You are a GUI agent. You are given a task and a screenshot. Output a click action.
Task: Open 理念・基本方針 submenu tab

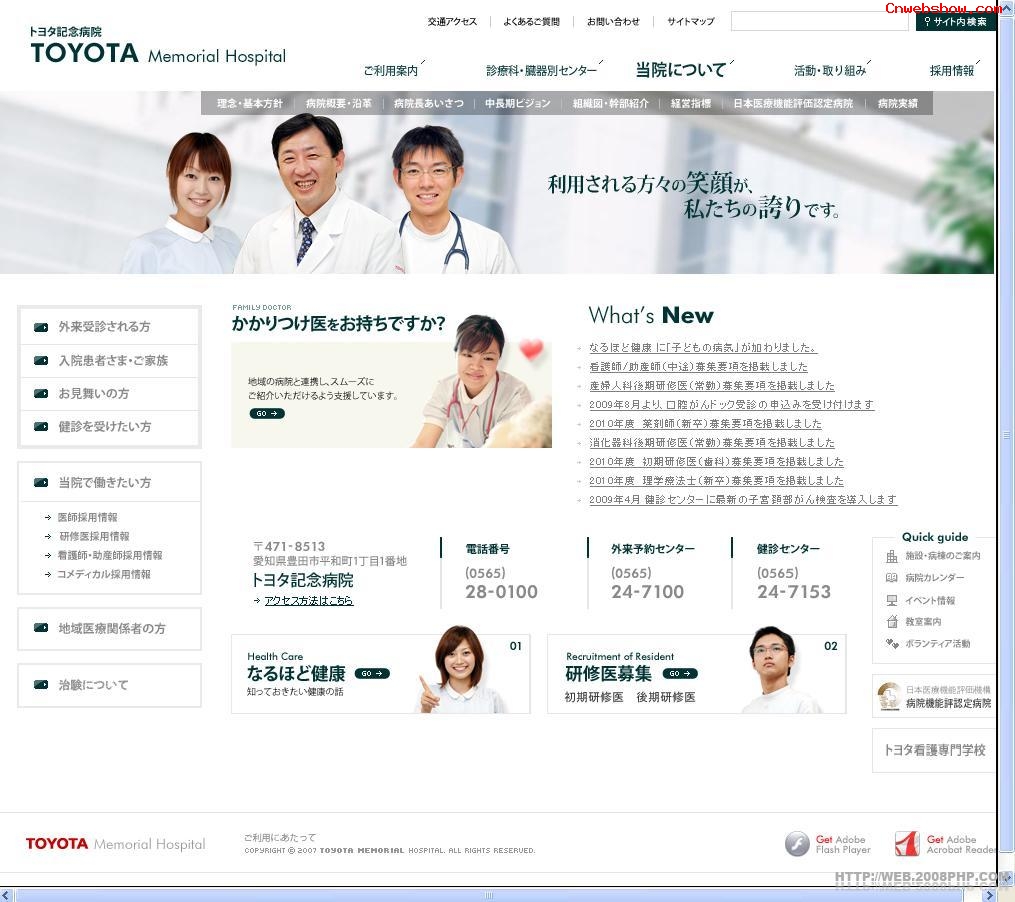point(250,103)
